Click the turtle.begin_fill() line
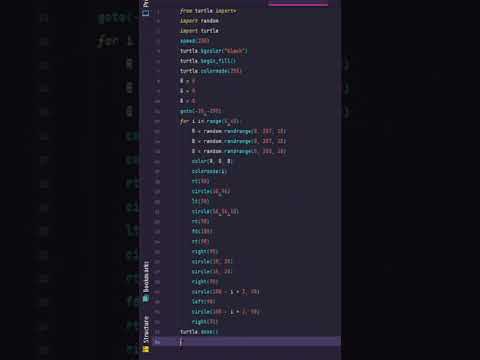This screenshot has width=480, height=360. (208, 61)
